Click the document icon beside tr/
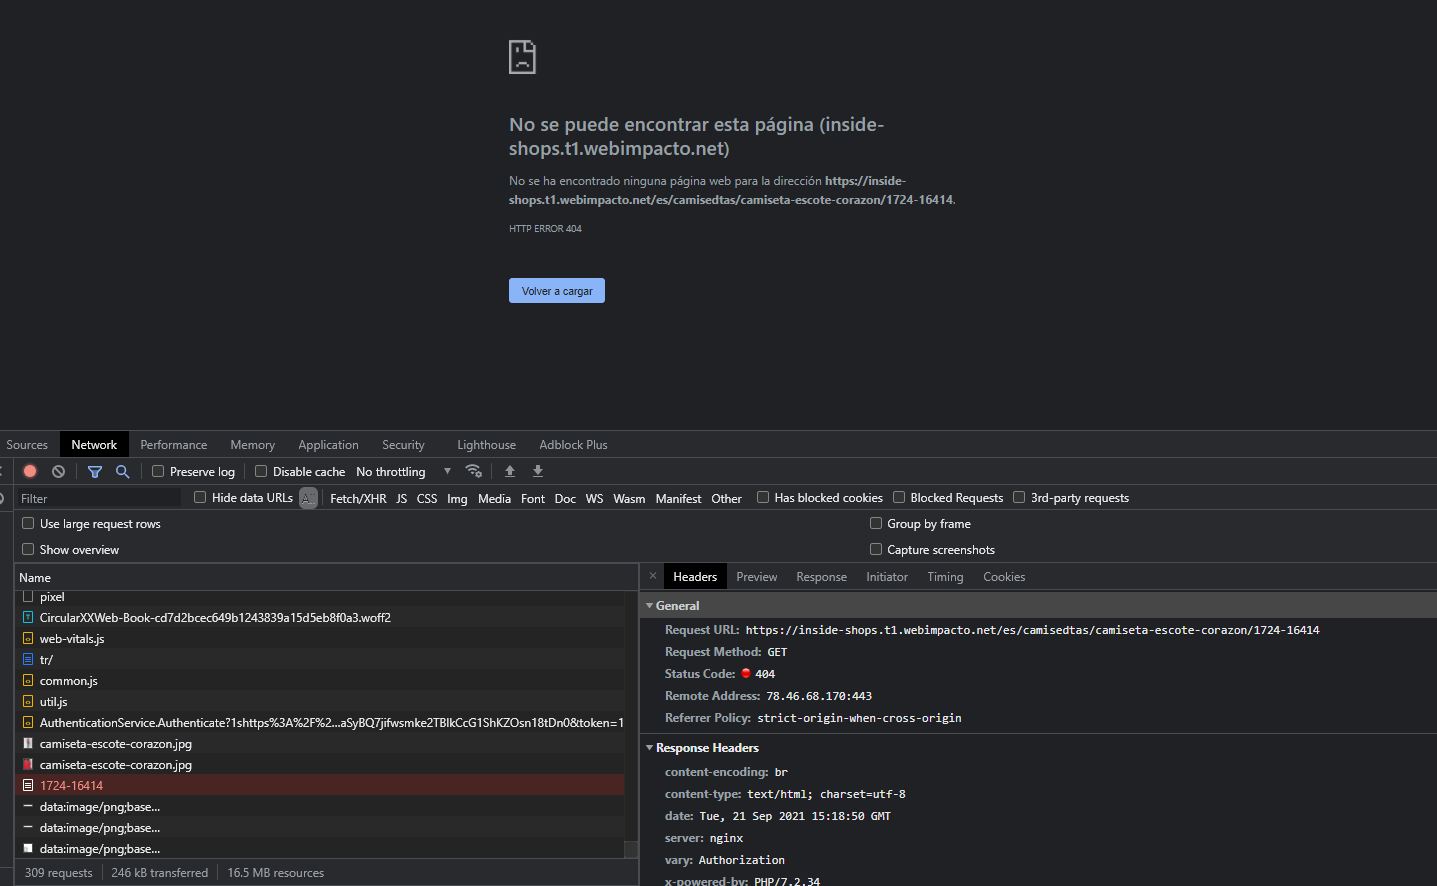1437x886 pixels. [x=28, y=659]
